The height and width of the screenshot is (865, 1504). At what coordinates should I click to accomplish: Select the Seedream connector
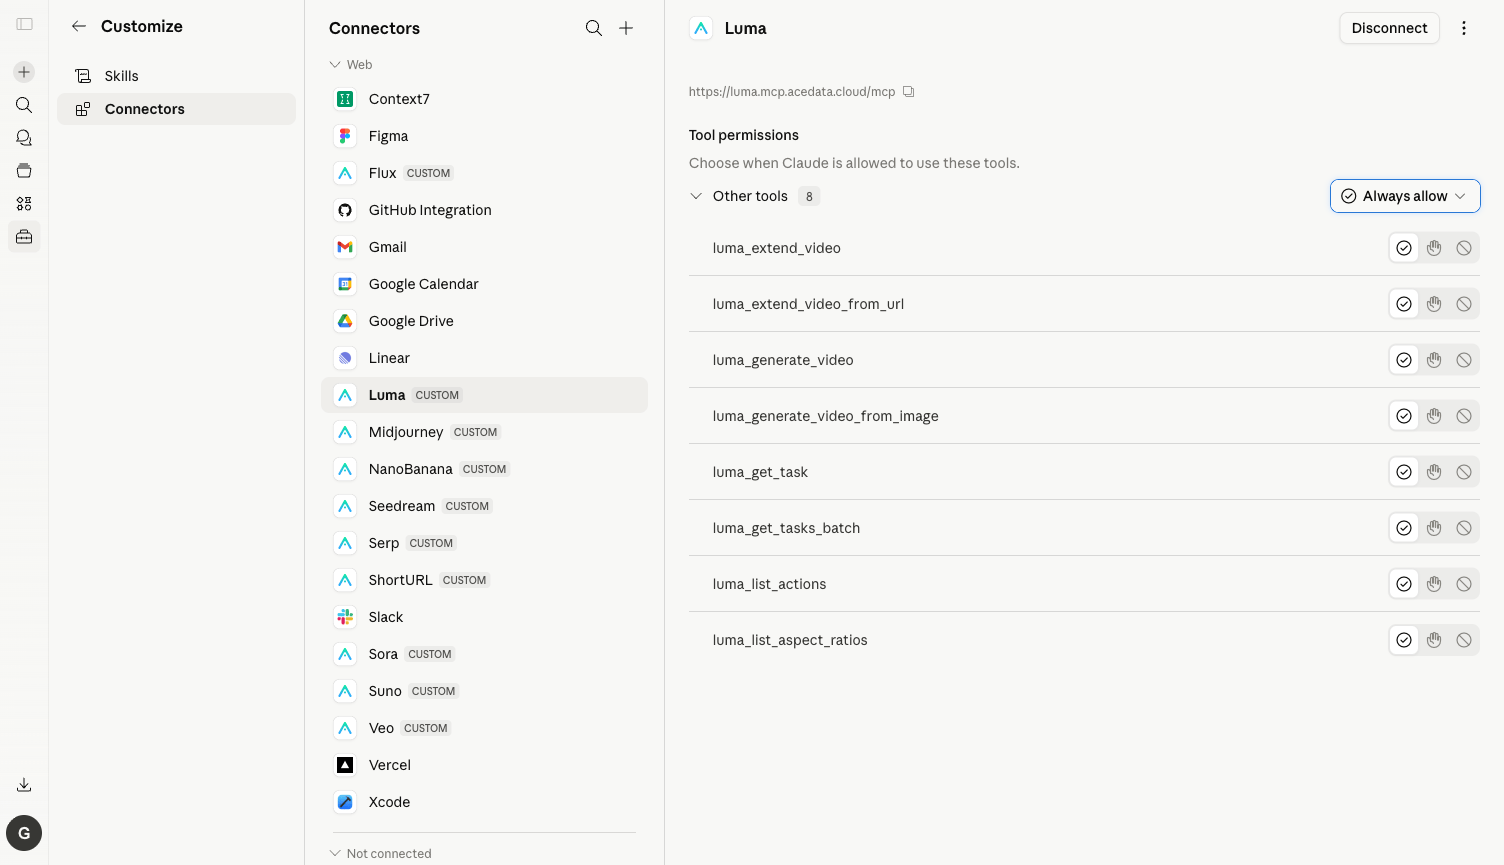point(484,506)
